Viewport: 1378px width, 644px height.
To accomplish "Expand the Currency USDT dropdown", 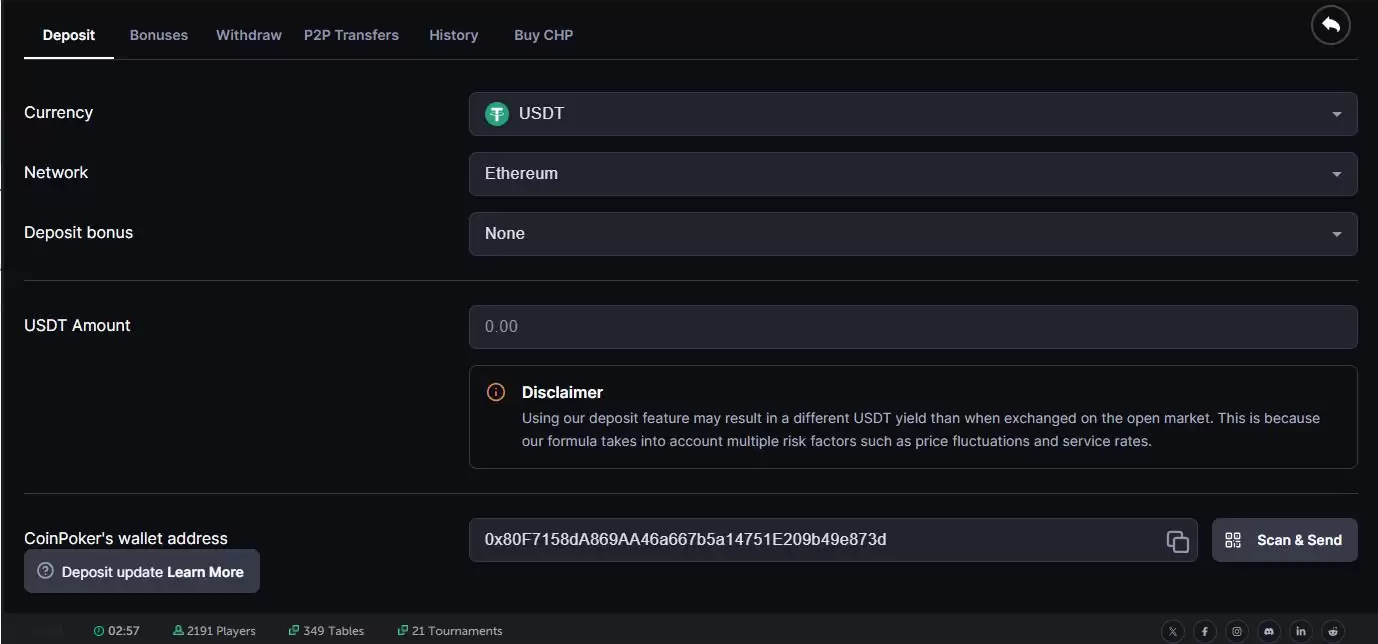I will pyautogui.click(x=912, y=114).
